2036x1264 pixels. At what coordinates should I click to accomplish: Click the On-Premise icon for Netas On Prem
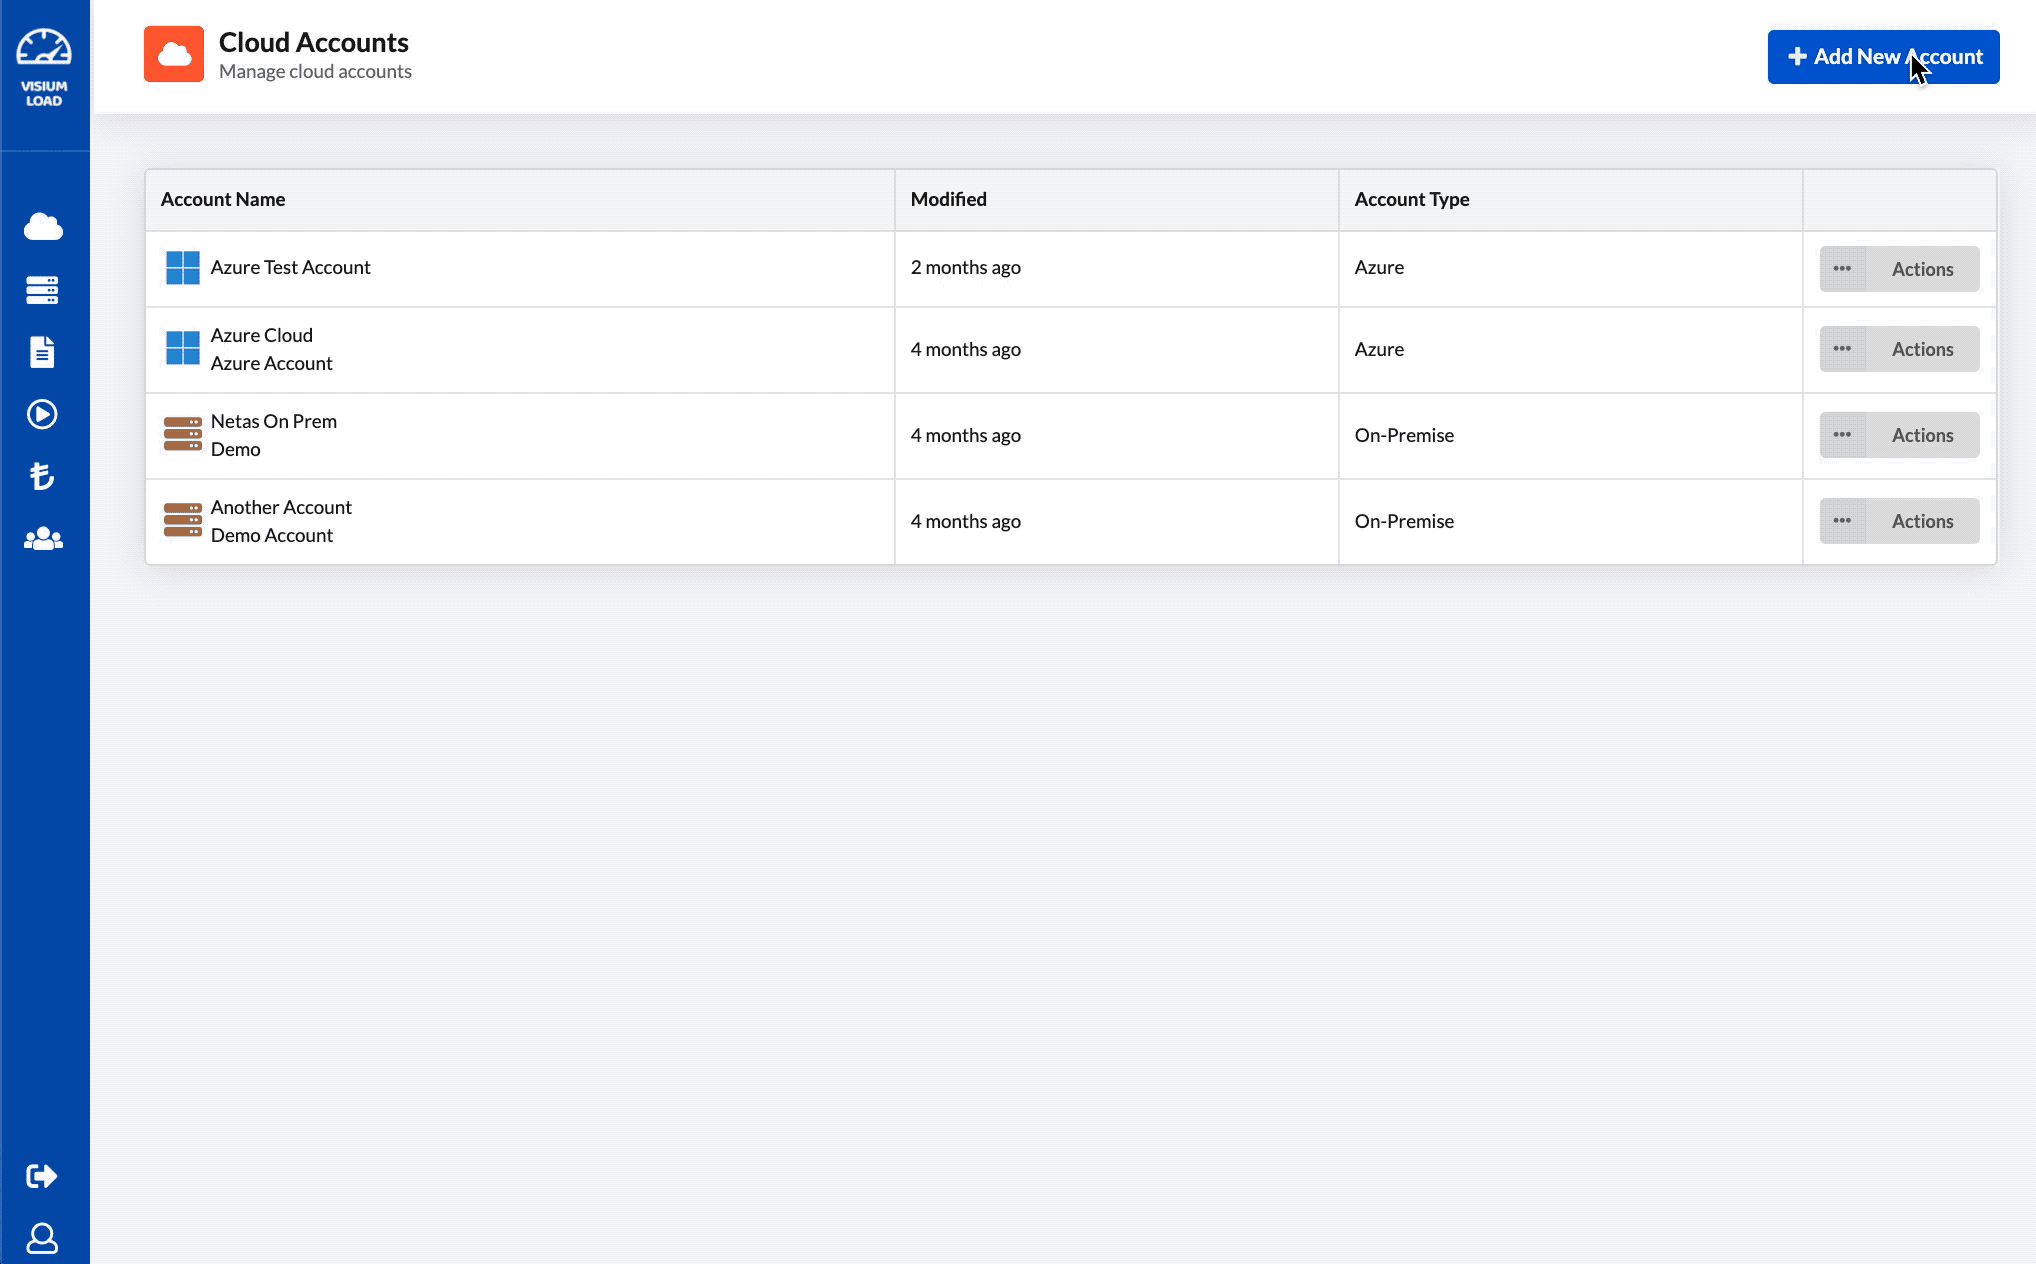pyautogui.click(x=182, y=434)
